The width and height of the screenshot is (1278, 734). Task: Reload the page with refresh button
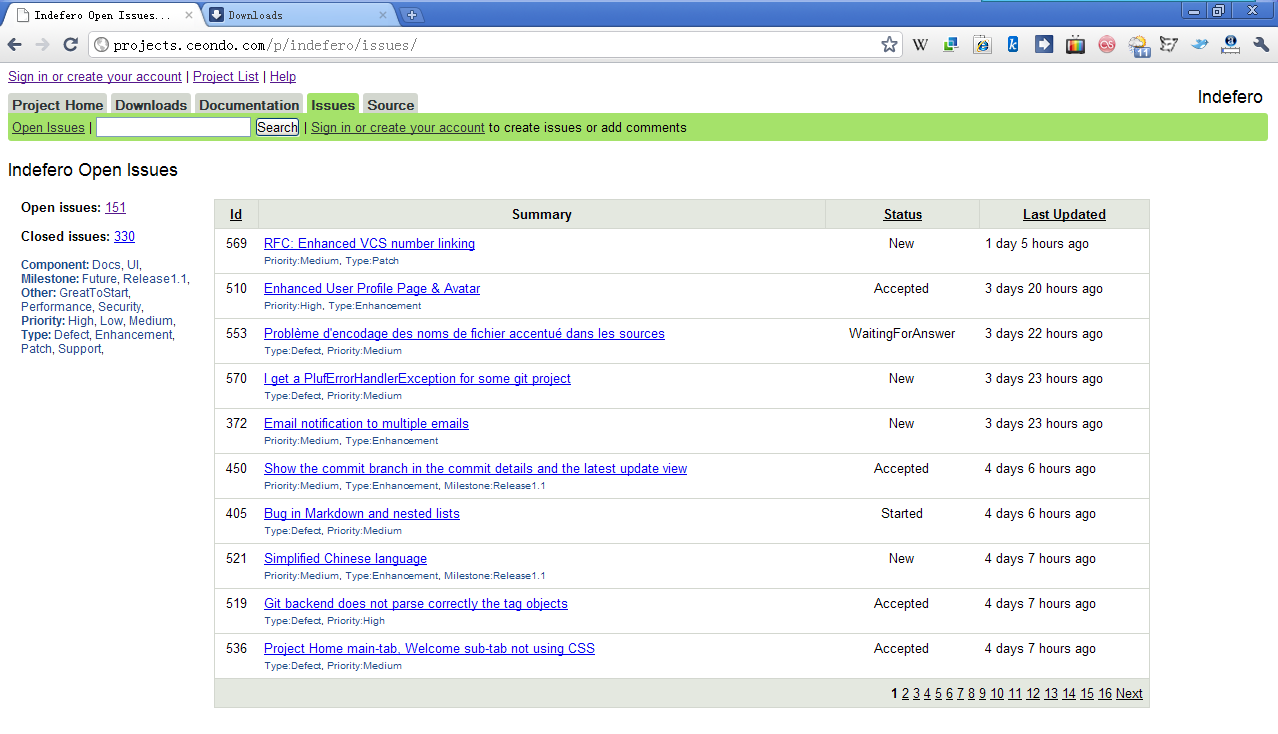[70, 45]
